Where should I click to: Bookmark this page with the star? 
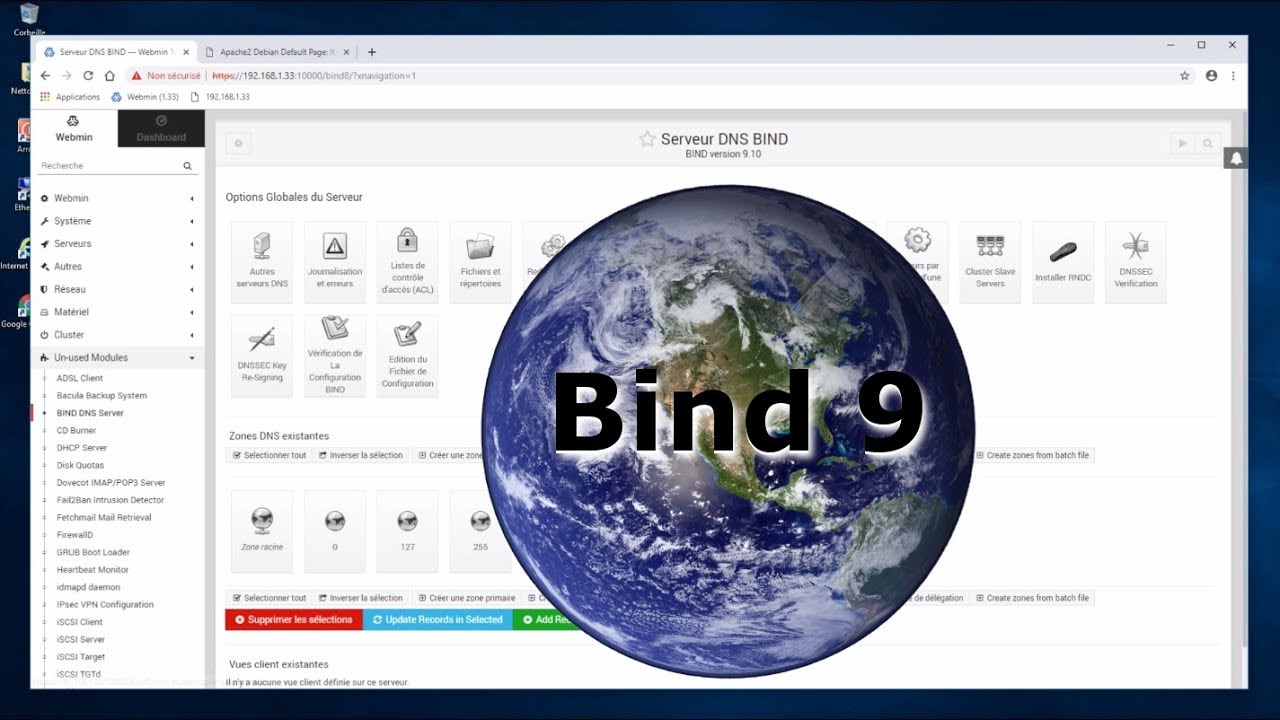click(x=1185, y=75)
